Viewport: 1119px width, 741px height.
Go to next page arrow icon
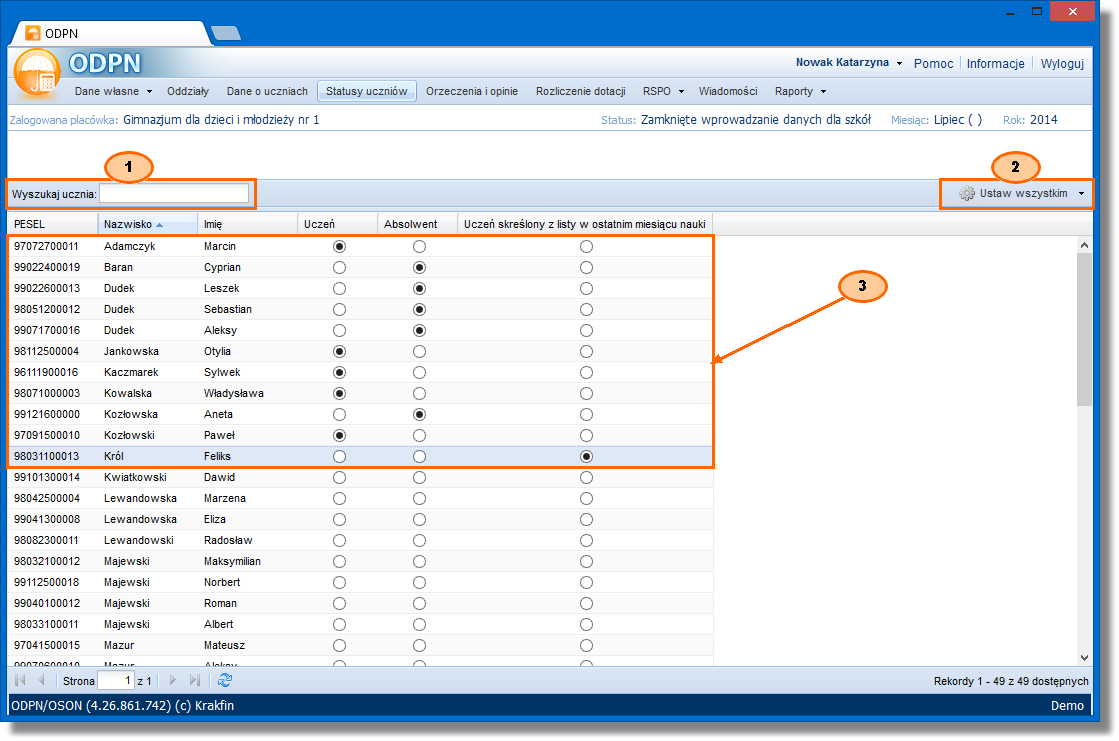coord(173,680)
